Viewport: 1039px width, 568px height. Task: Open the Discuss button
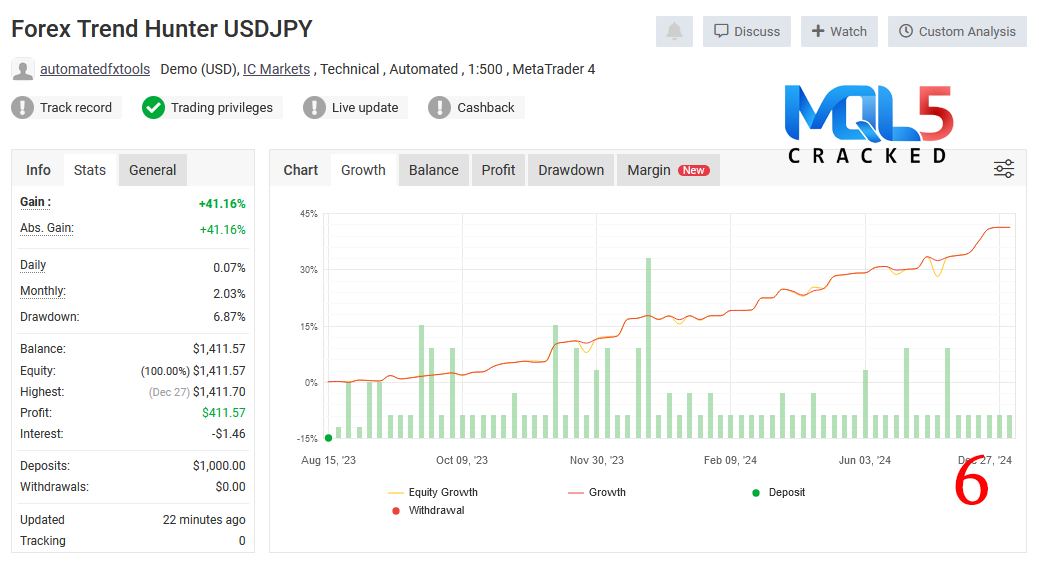(x=747, y=31)
